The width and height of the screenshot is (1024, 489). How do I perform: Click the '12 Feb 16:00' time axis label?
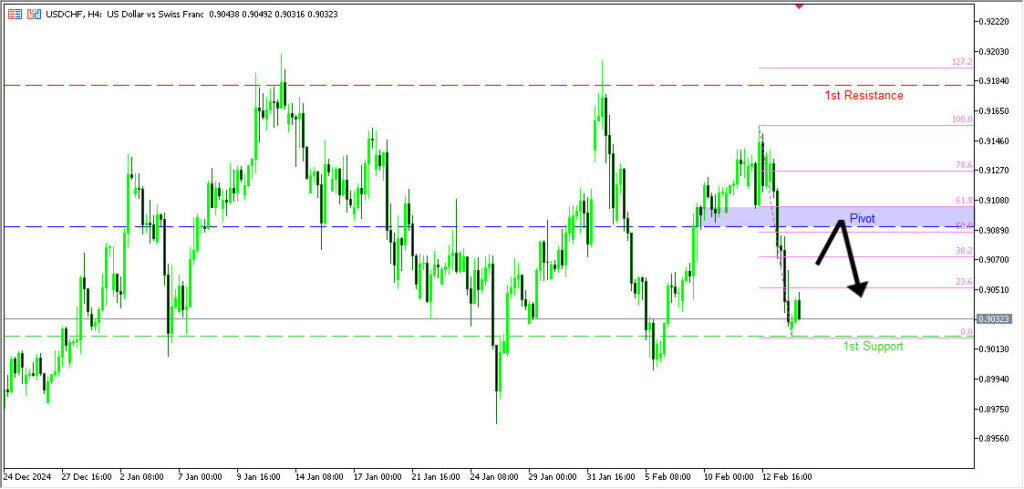click(786, 477)
